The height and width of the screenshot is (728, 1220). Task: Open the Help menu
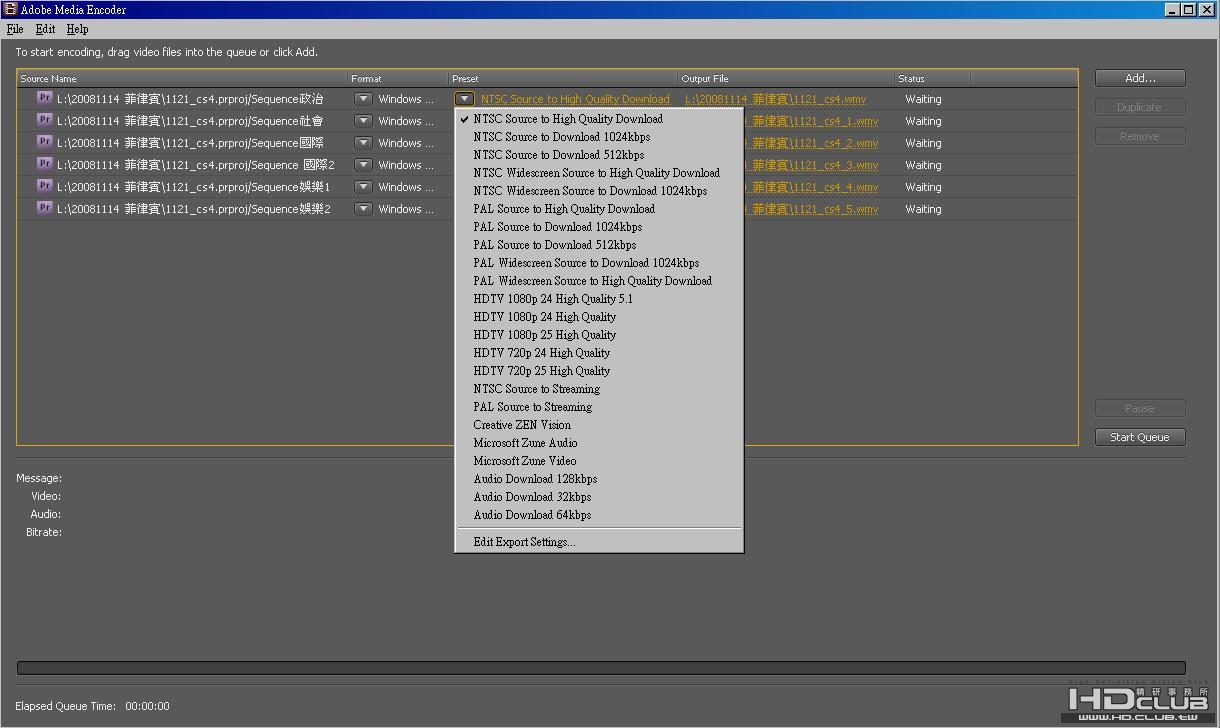(77, 29)
